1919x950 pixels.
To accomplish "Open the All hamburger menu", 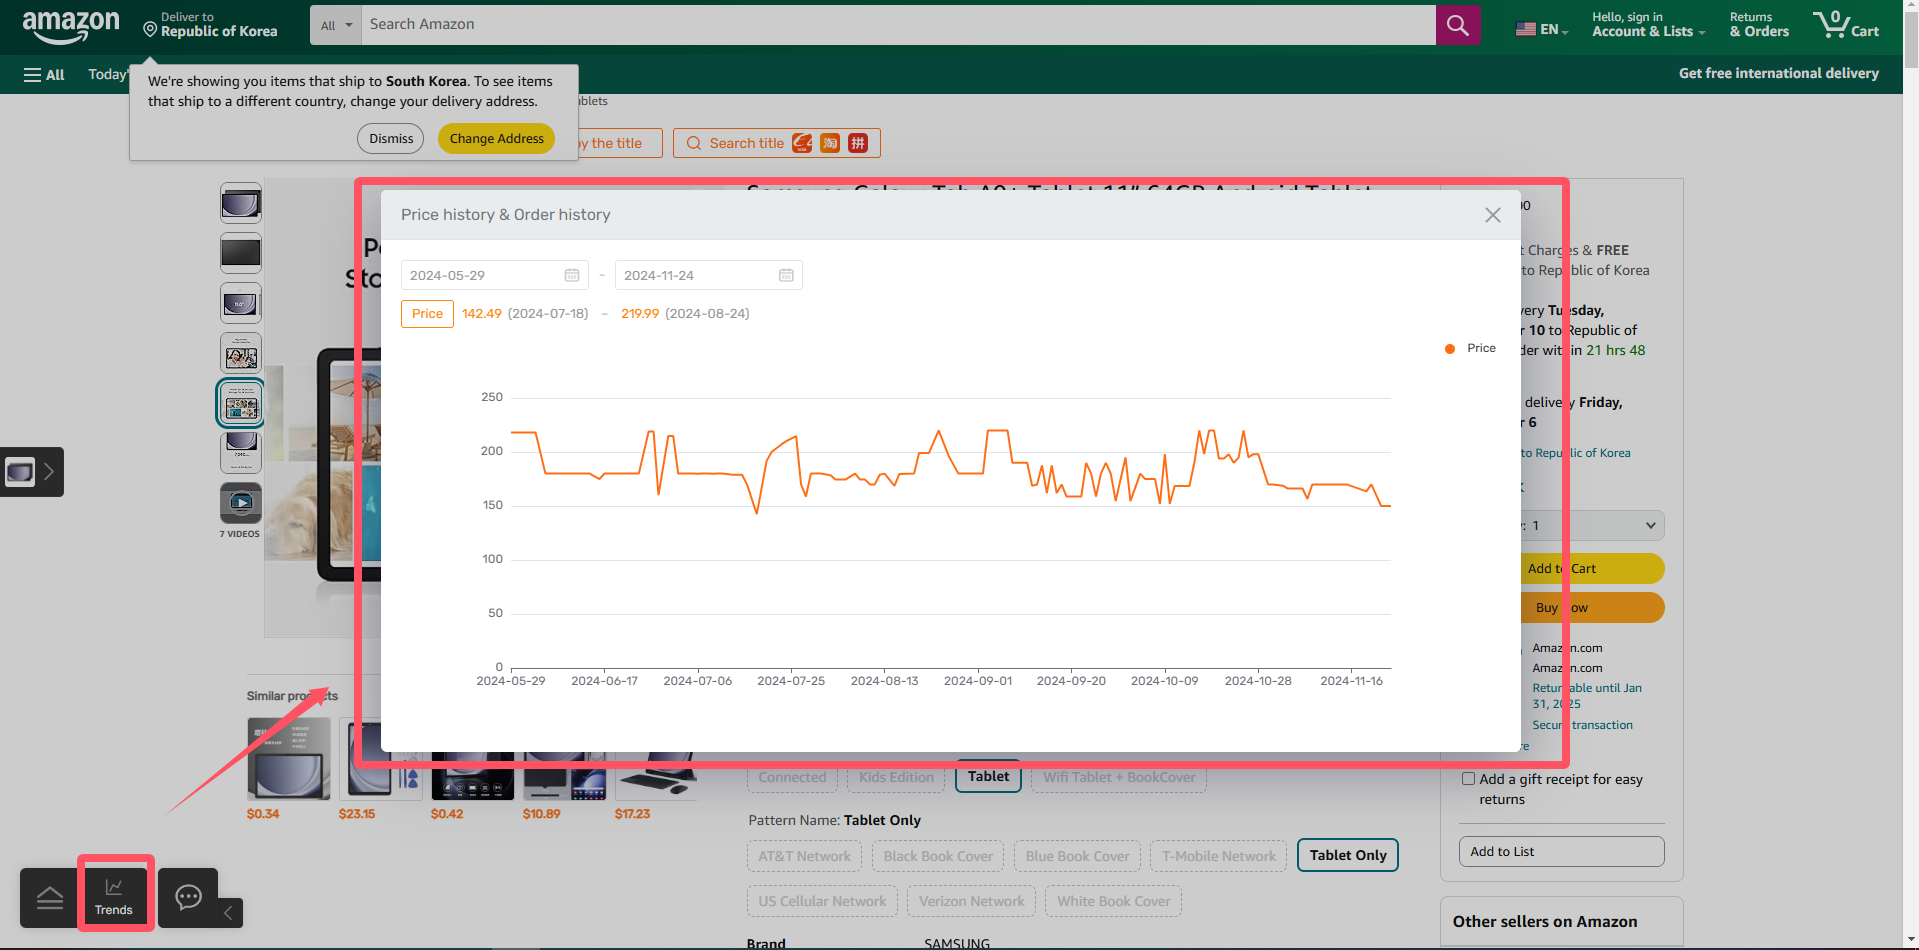I will tap(44, 75).
